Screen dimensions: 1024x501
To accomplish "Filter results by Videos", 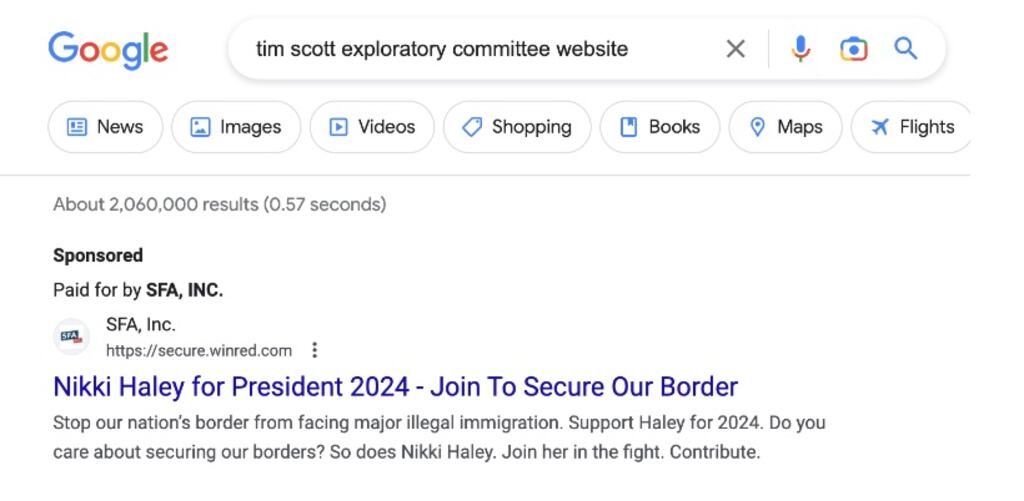I will 372,127.
